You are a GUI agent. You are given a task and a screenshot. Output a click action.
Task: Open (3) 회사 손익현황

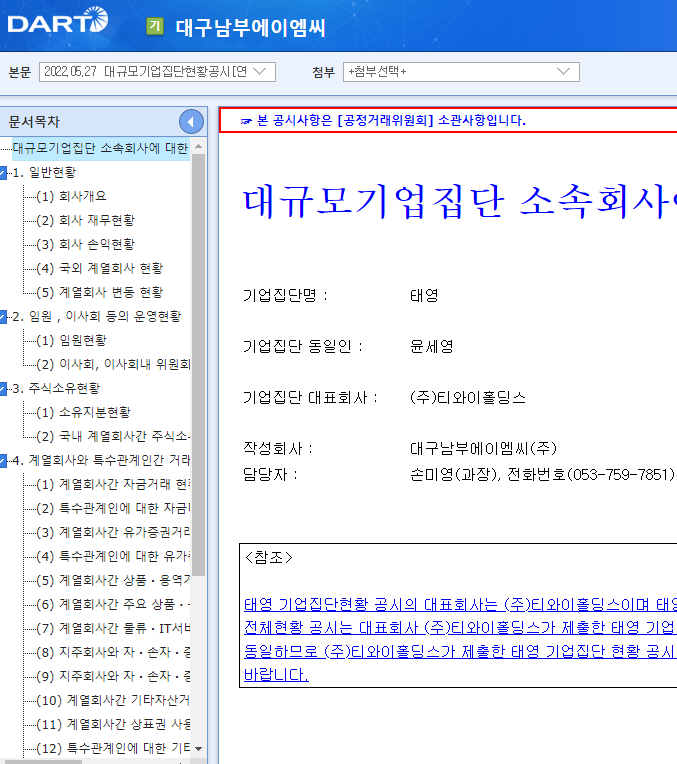(85, 244)
